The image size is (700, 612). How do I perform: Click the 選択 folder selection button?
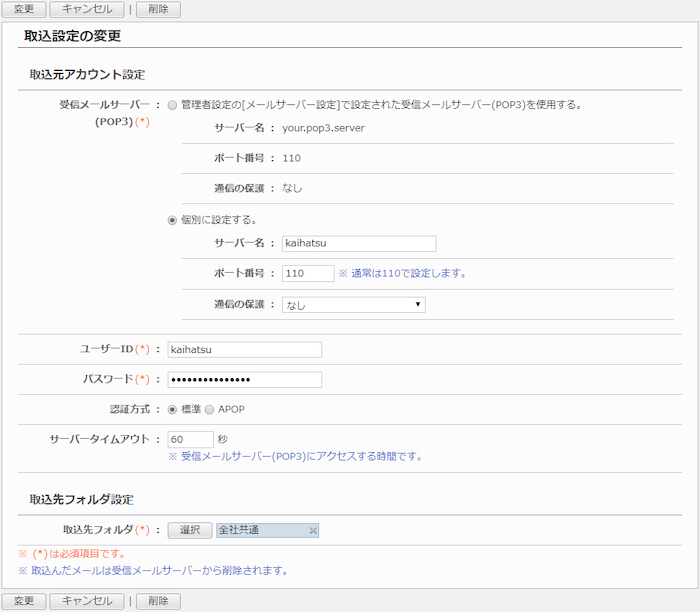pyautogui.click(x=189, y=530)
